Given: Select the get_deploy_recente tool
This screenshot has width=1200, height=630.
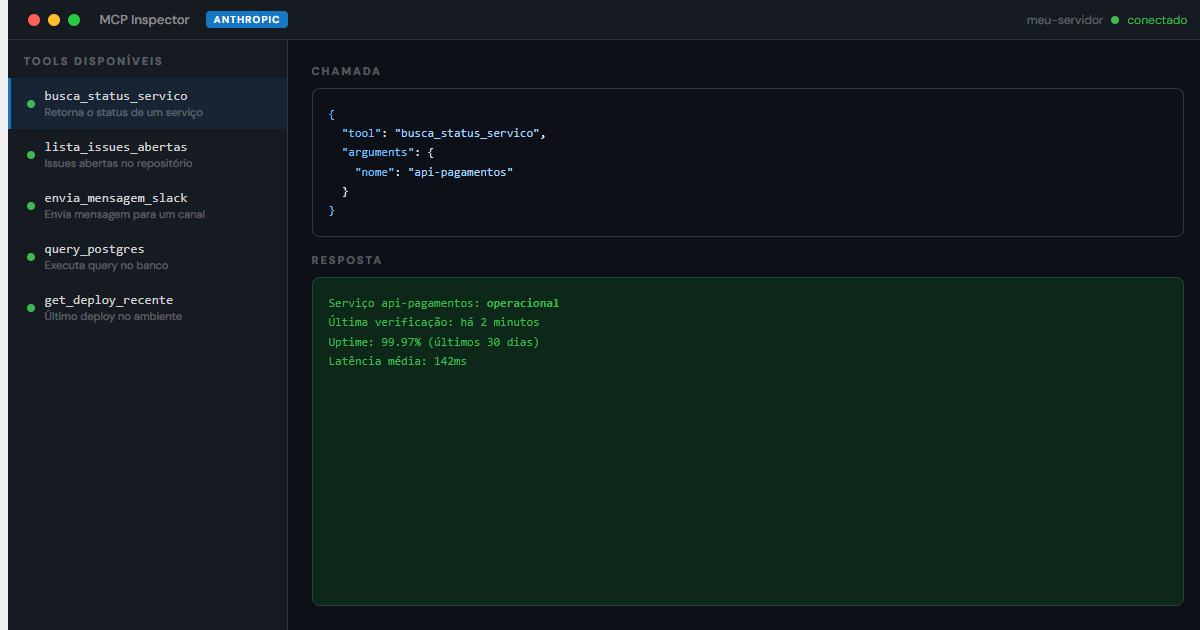Looking at the screenshot, I should click(147, 307).
